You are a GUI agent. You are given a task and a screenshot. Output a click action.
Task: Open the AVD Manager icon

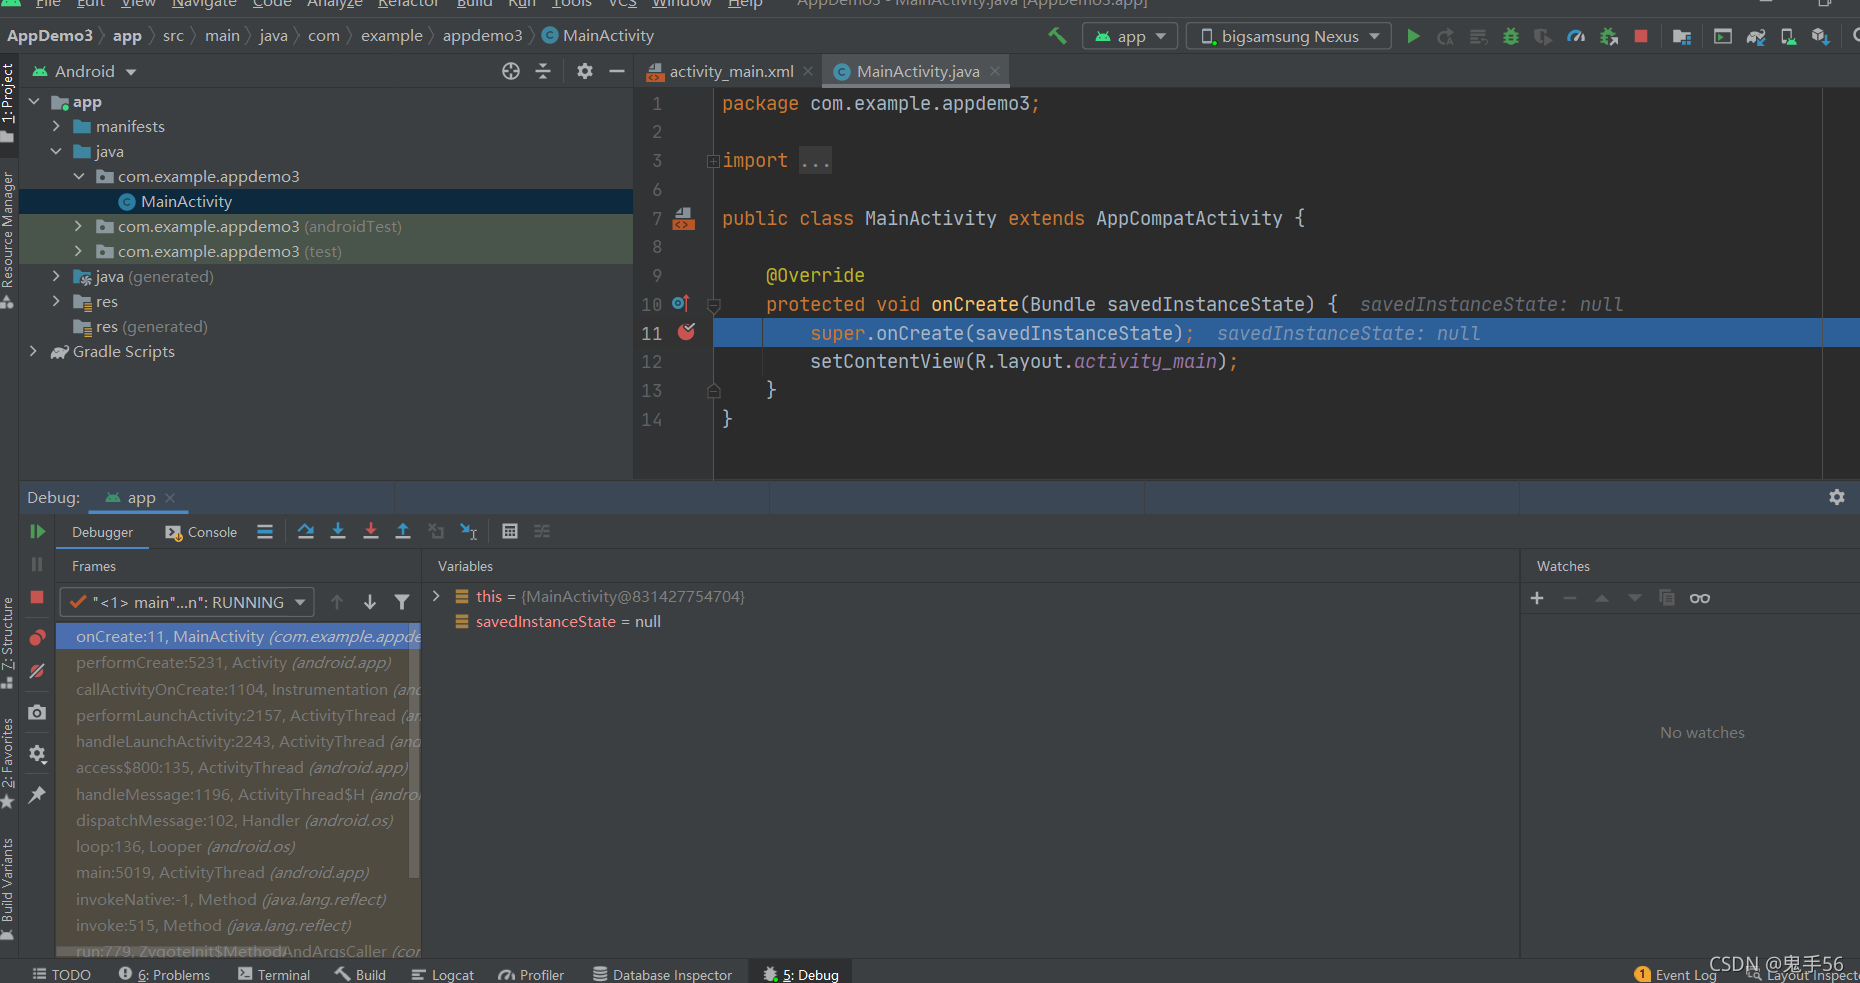click(1788, 36)
